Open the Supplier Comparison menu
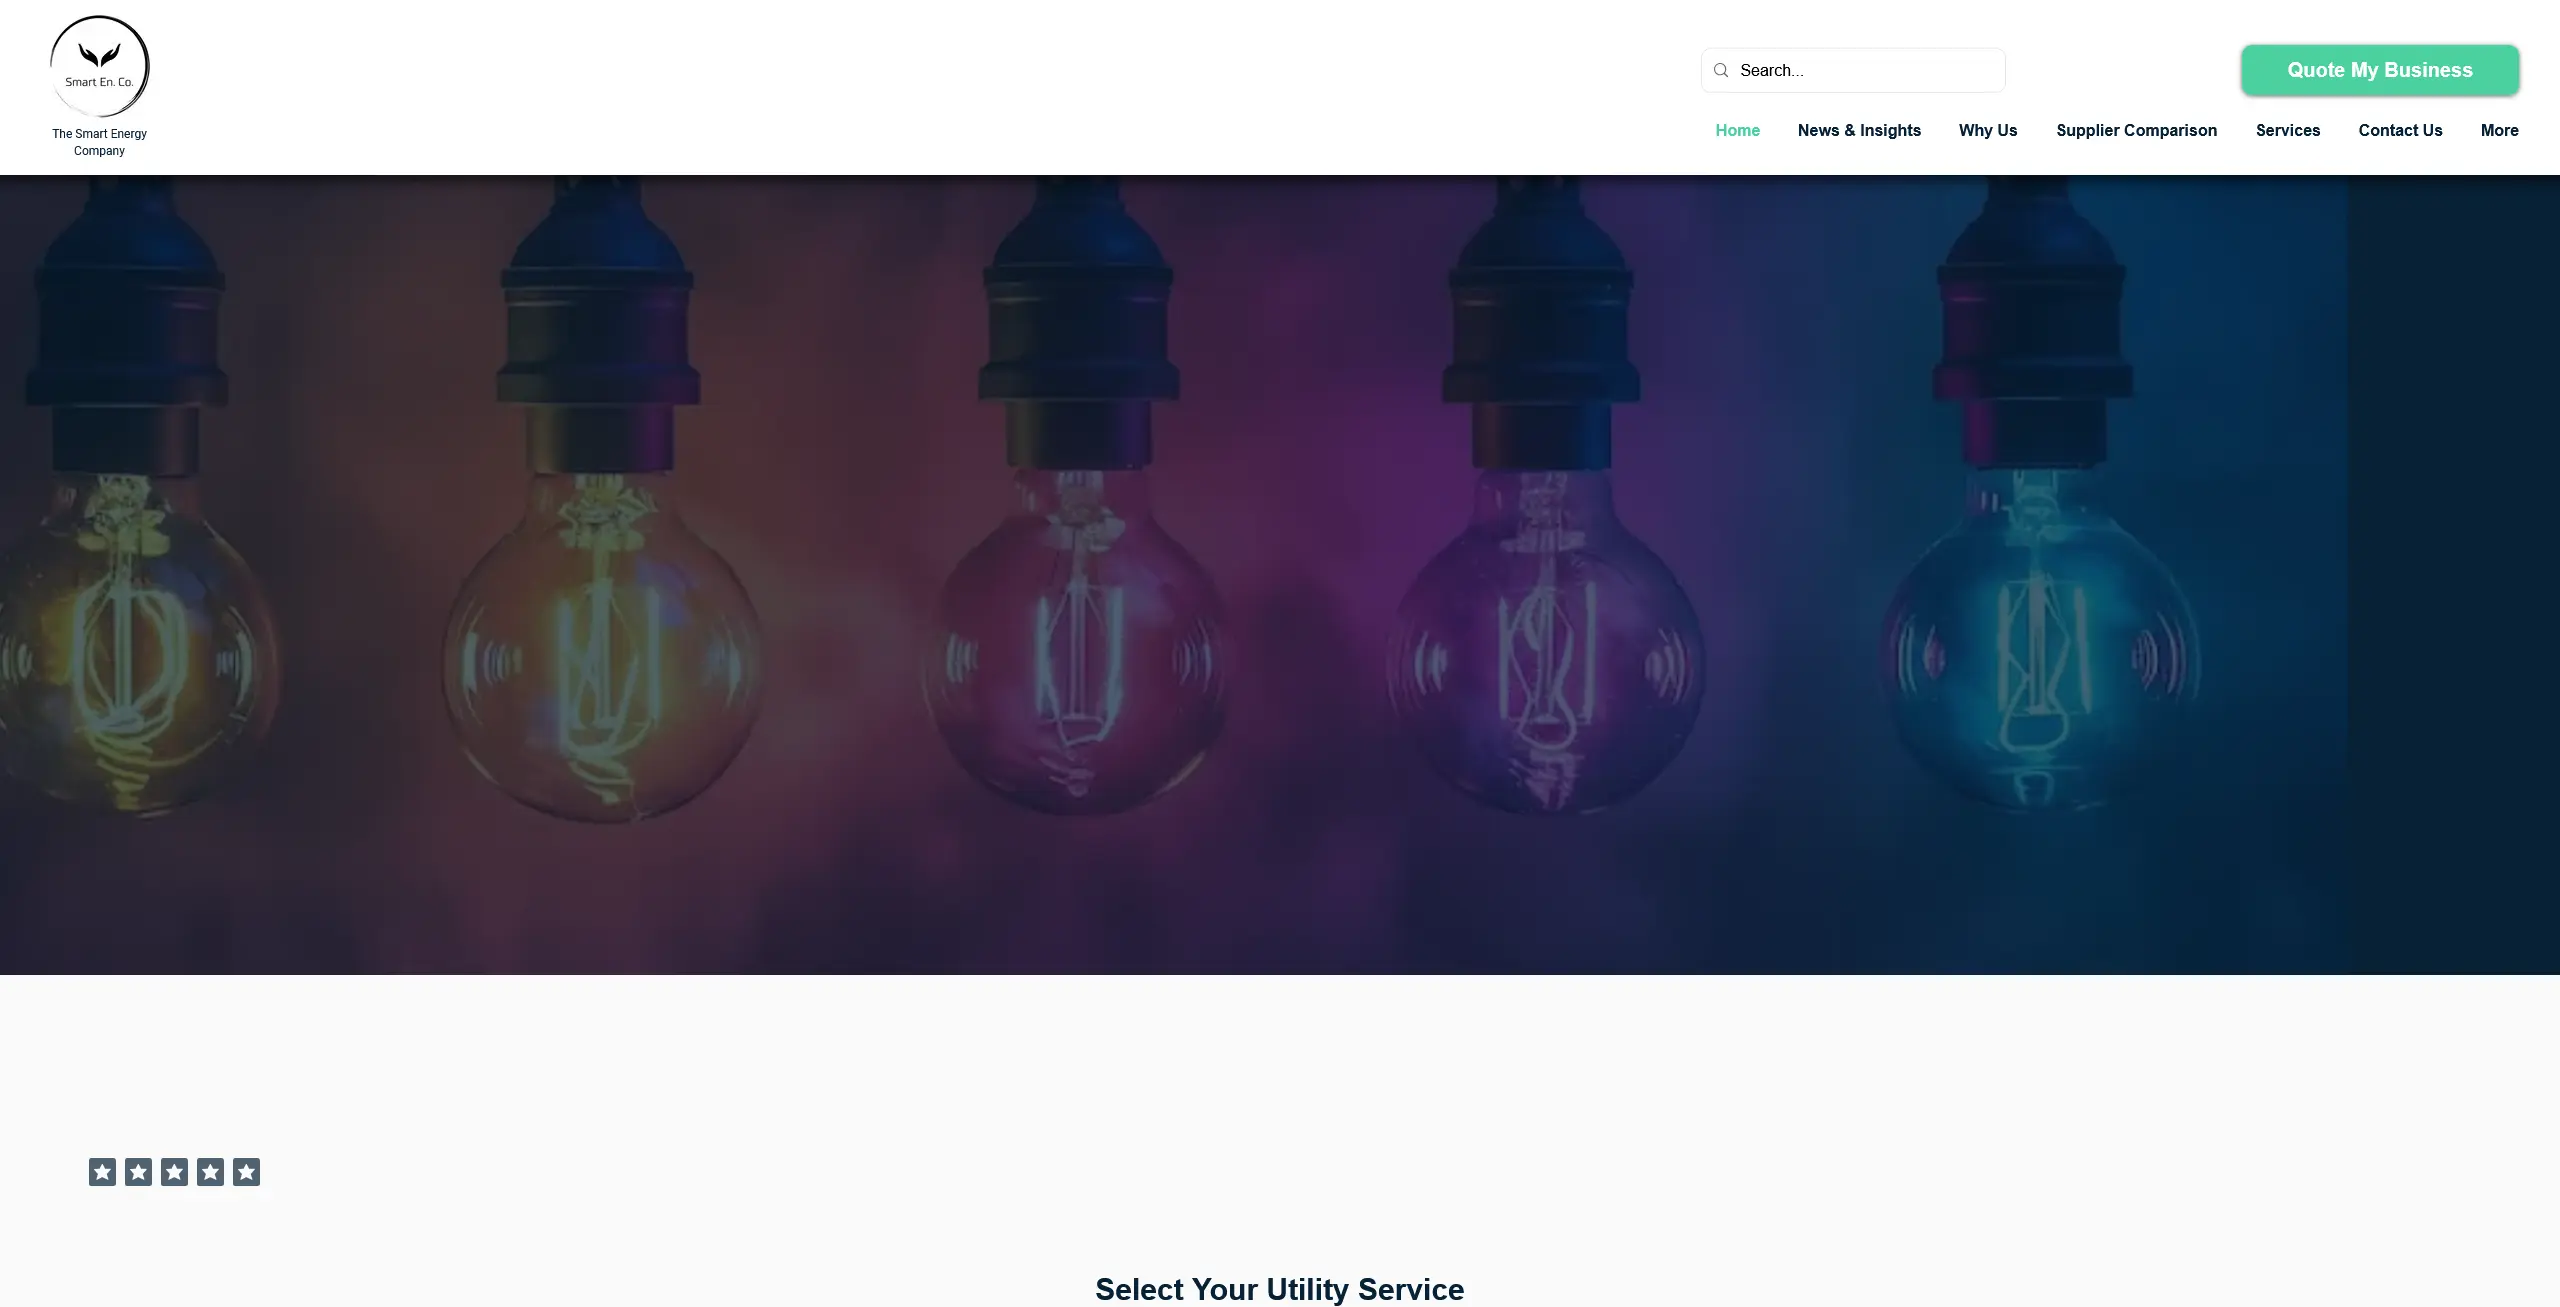This screenshot has width=2560, height=1307. 2137,131
